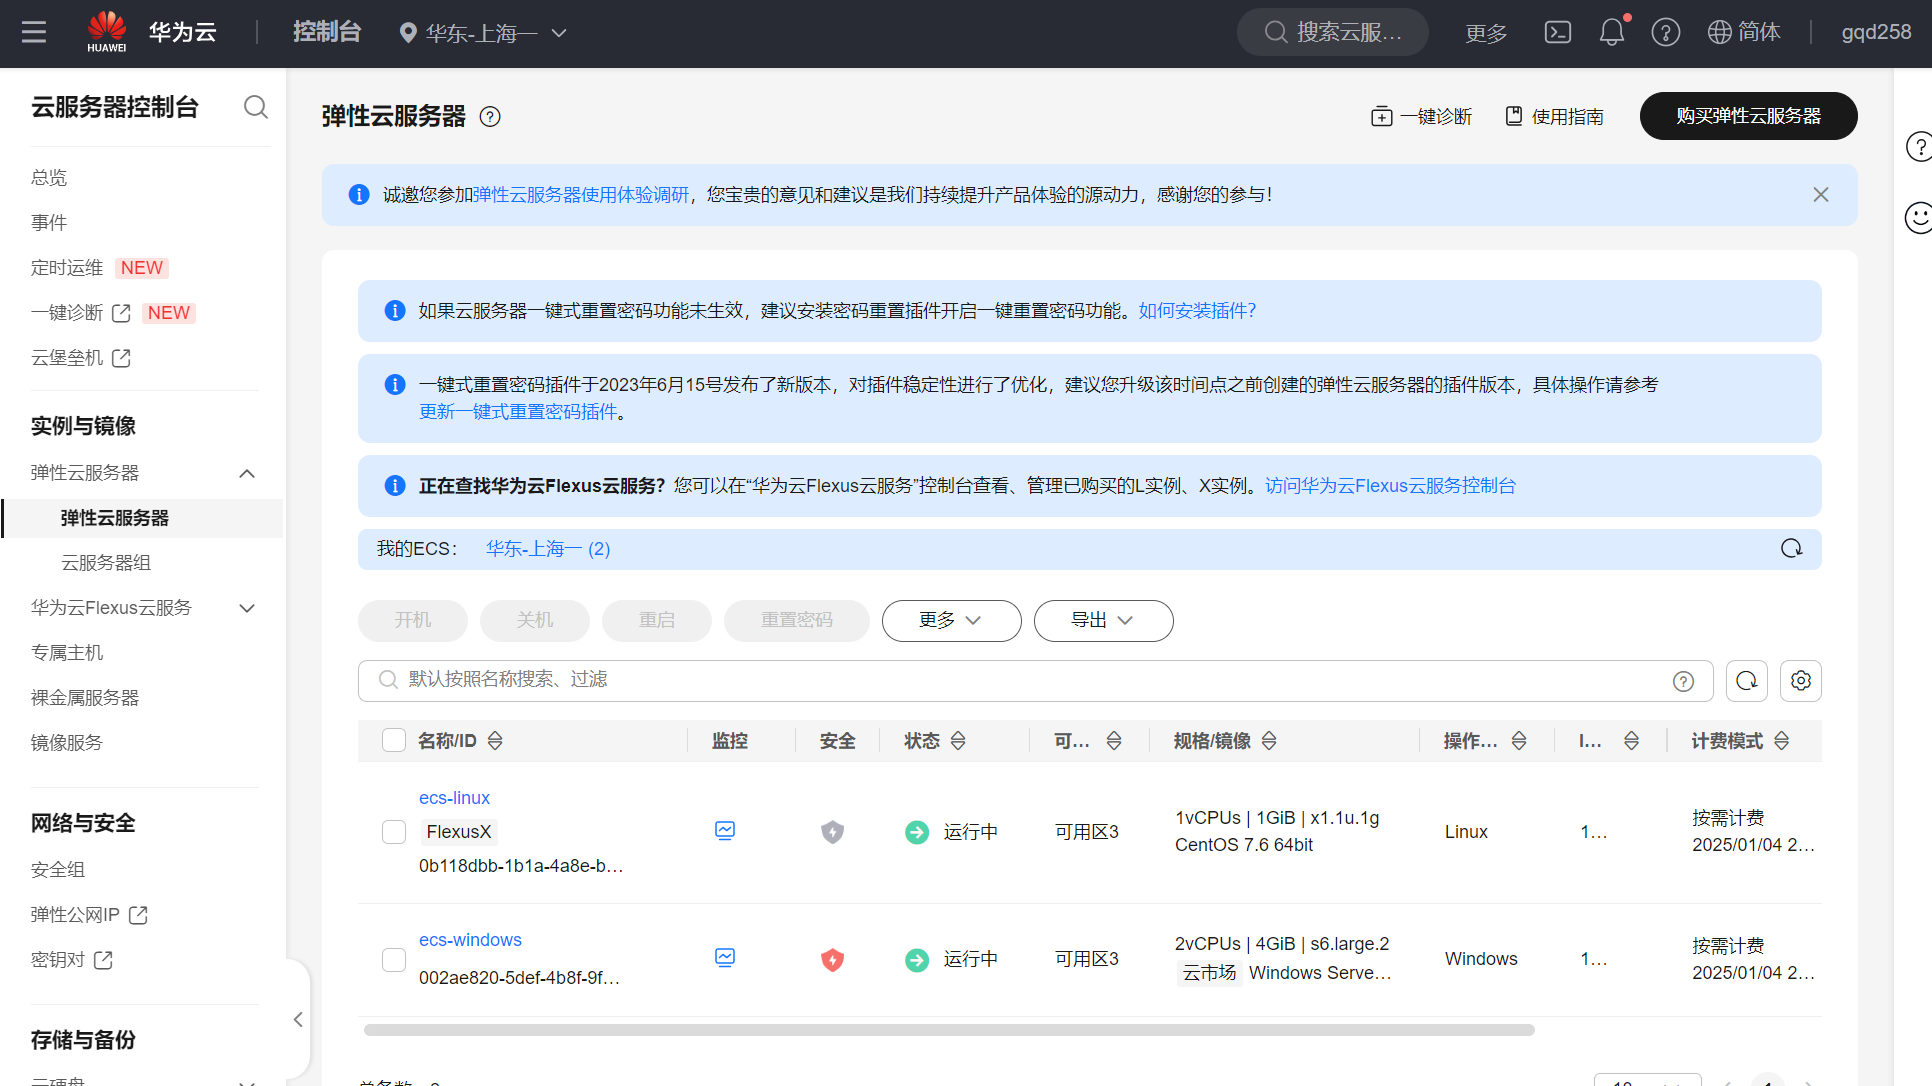Open 定时运维 in sidebar
Screen dimensions: 1932x1086
pyautogui.click(x=67, y=268)
